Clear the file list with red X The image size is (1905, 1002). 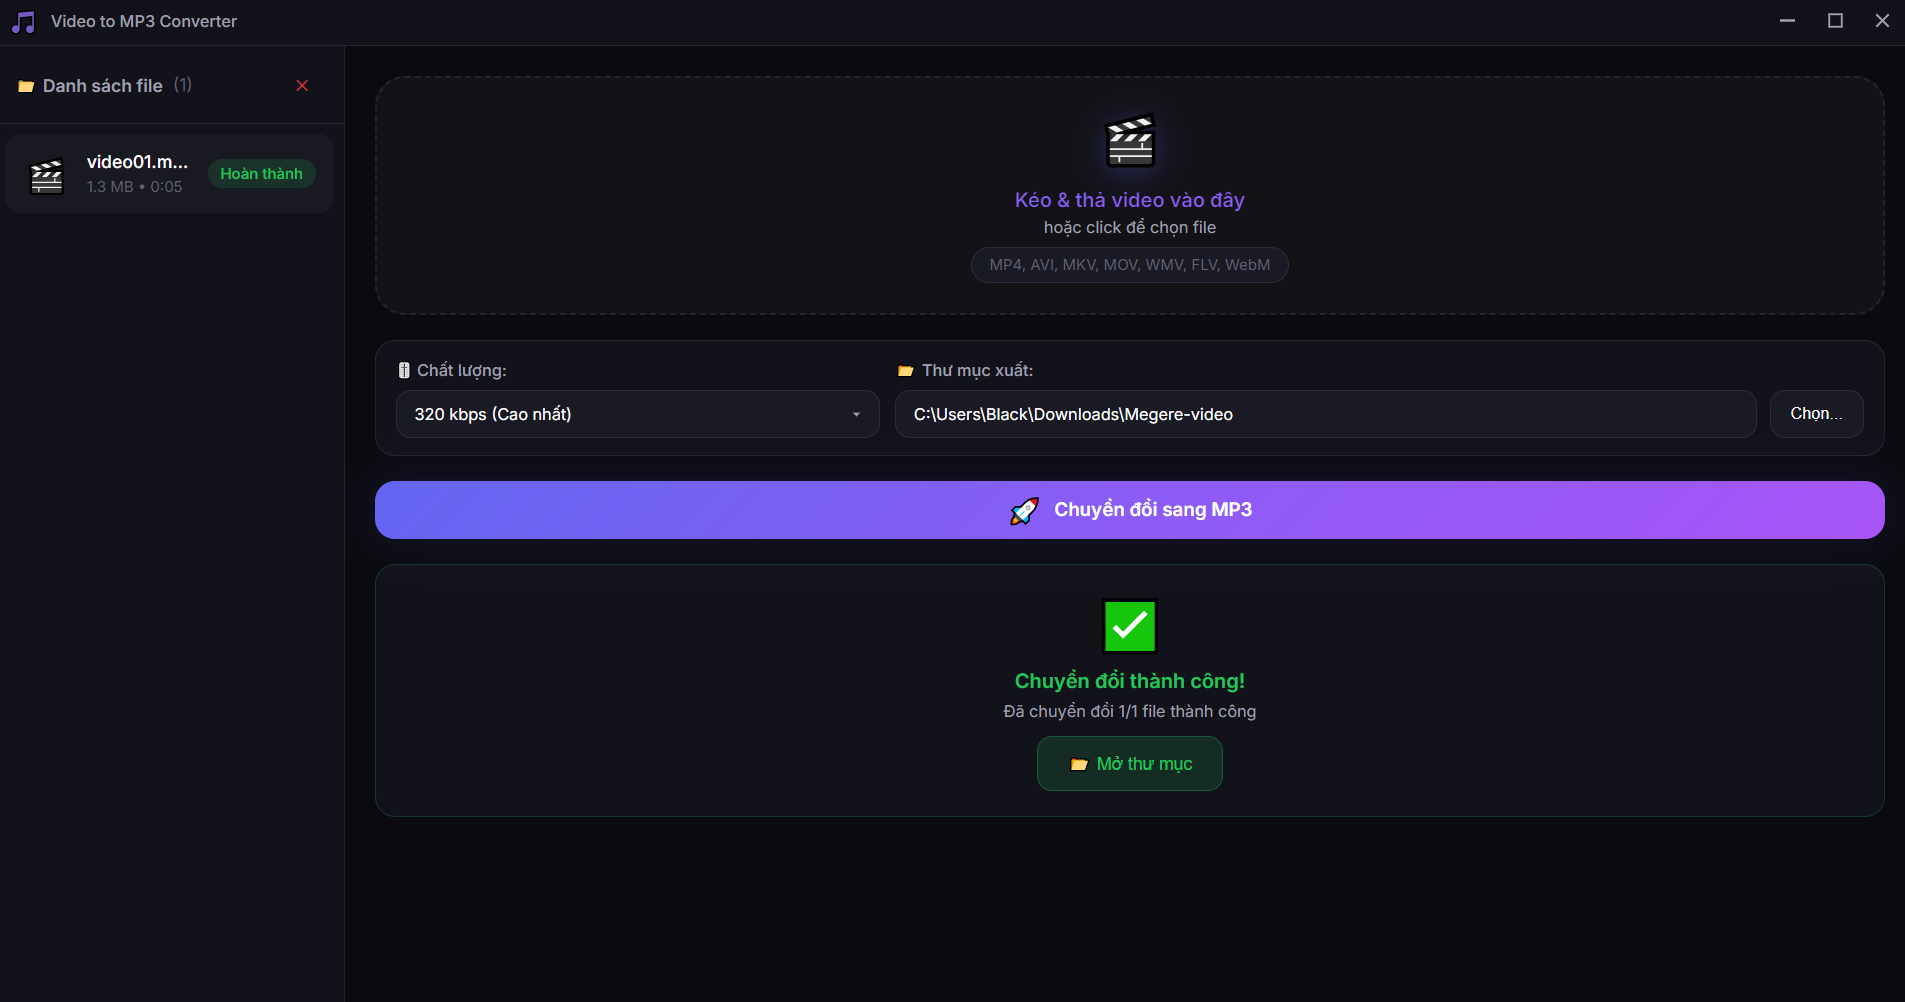point(302,86)
